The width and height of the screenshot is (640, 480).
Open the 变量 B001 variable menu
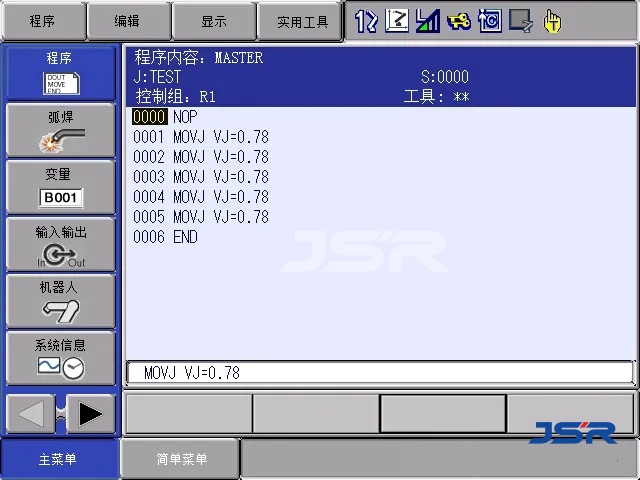point(60,187)
